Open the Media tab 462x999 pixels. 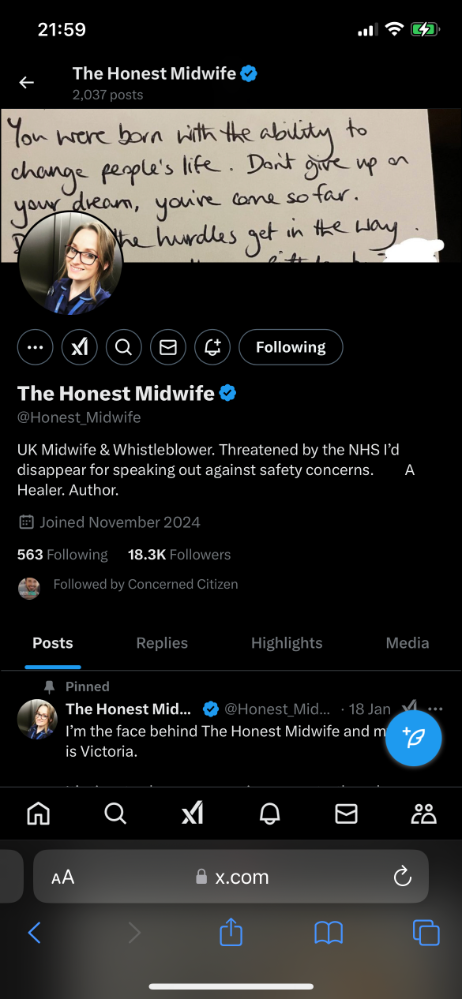[x=407, y=643]
